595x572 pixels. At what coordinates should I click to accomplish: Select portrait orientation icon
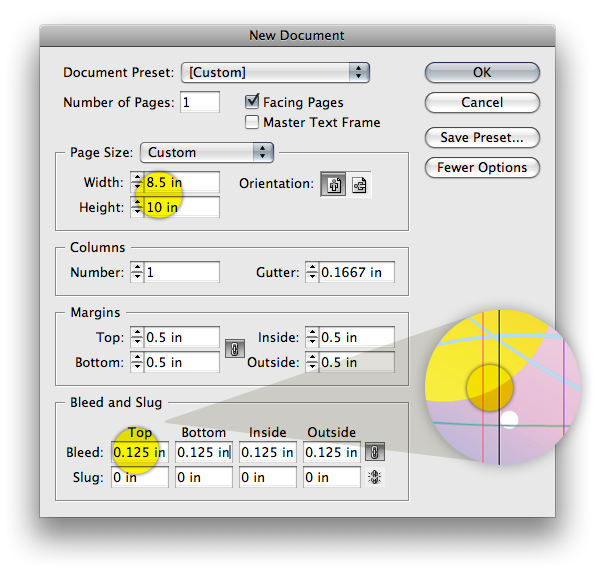pos(333,184)
